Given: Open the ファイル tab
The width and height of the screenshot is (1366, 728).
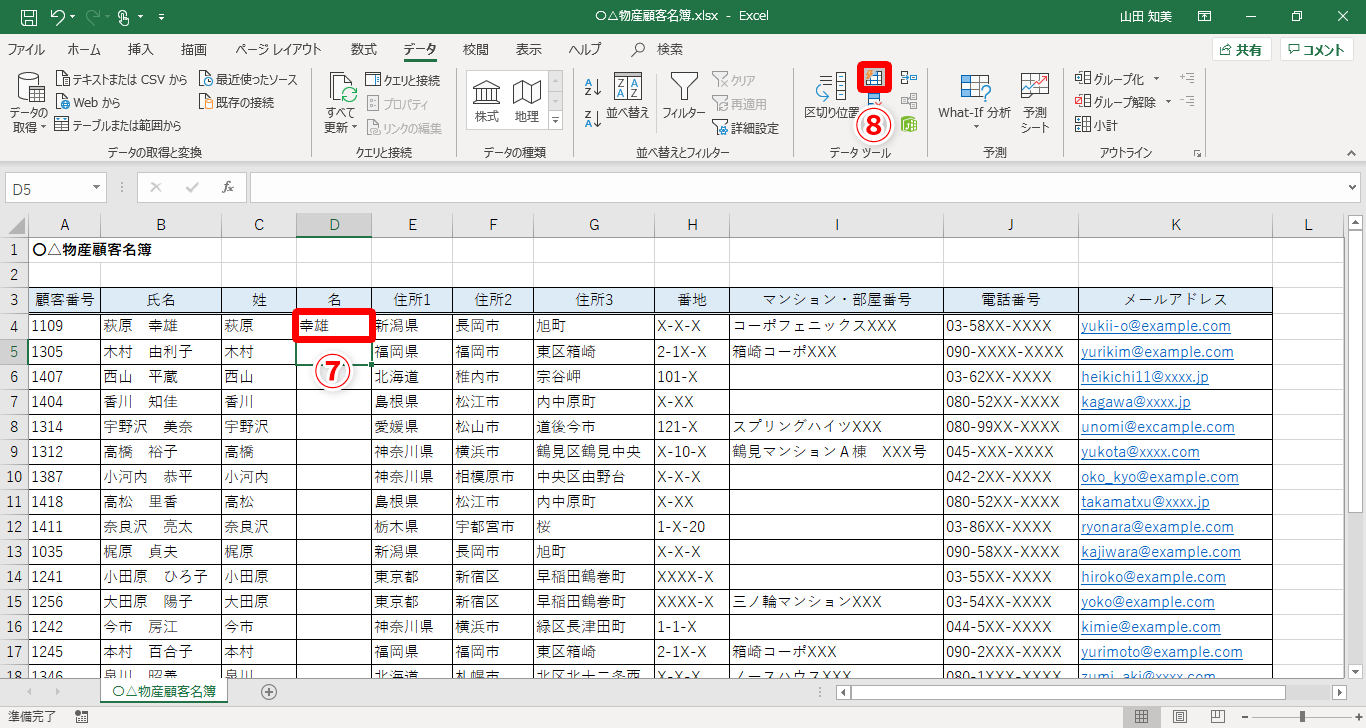Looking at the screenshot, I should pos(26,50).
